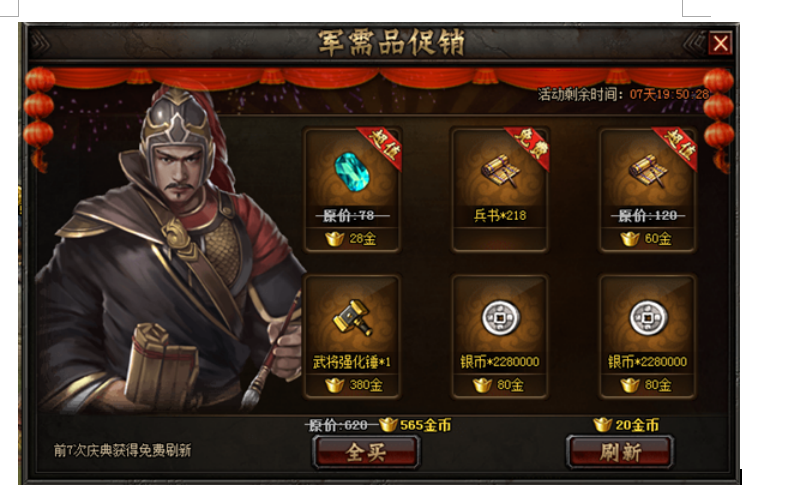This screenshot has height=485, width=804.
Task: Click the general character portrait
Action: 169,251
